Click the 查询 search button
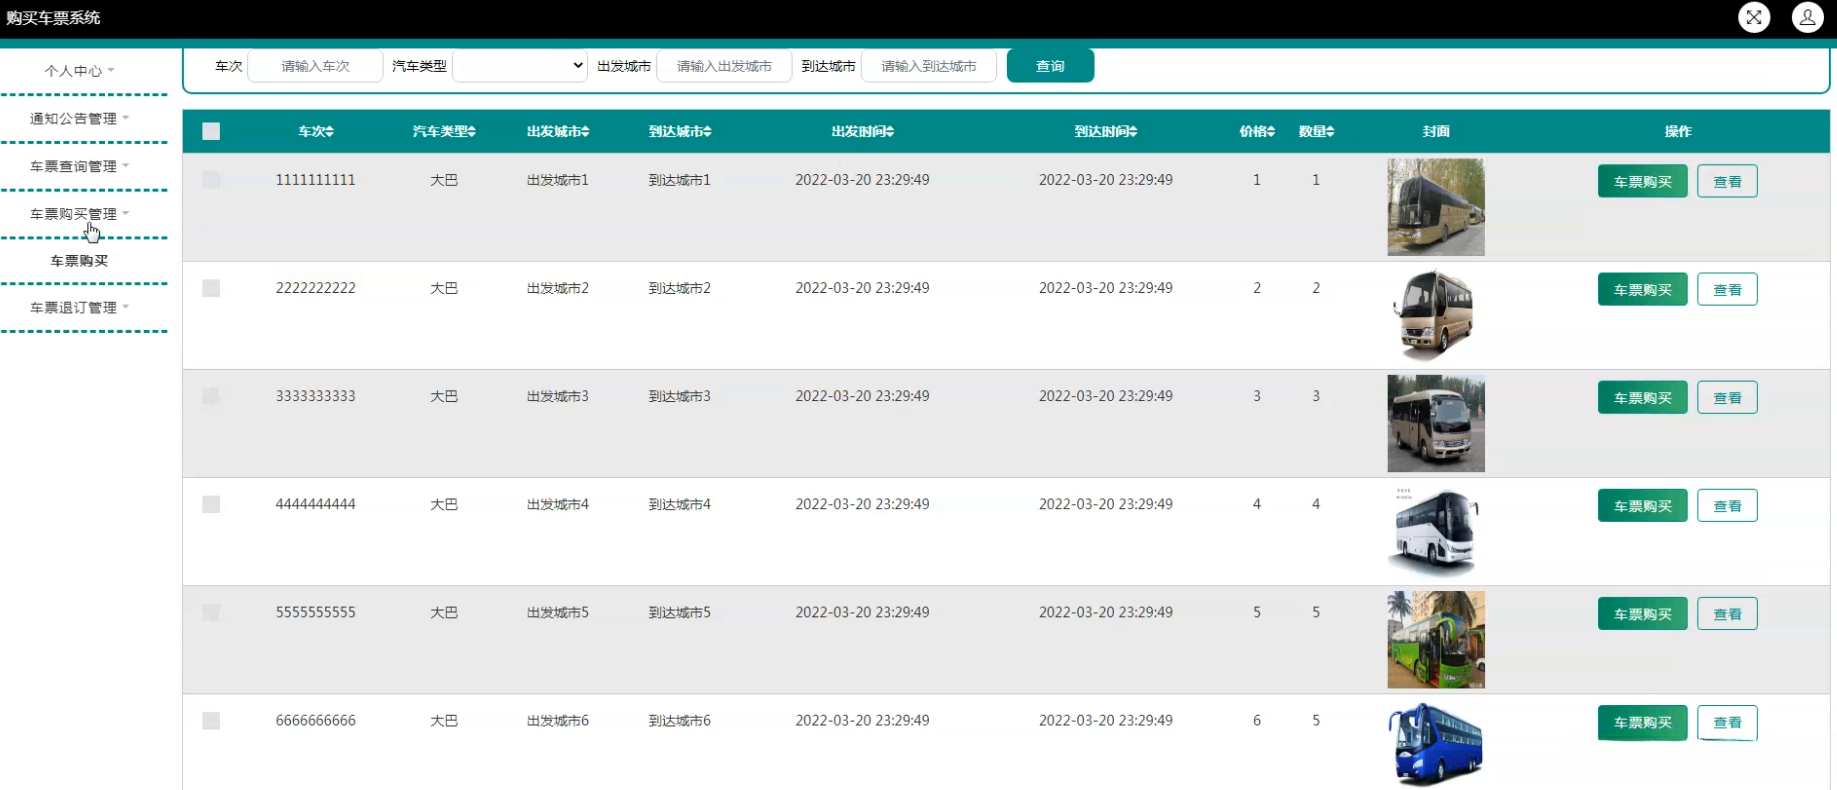1837x790 pixels. [x=1050, y=66]
